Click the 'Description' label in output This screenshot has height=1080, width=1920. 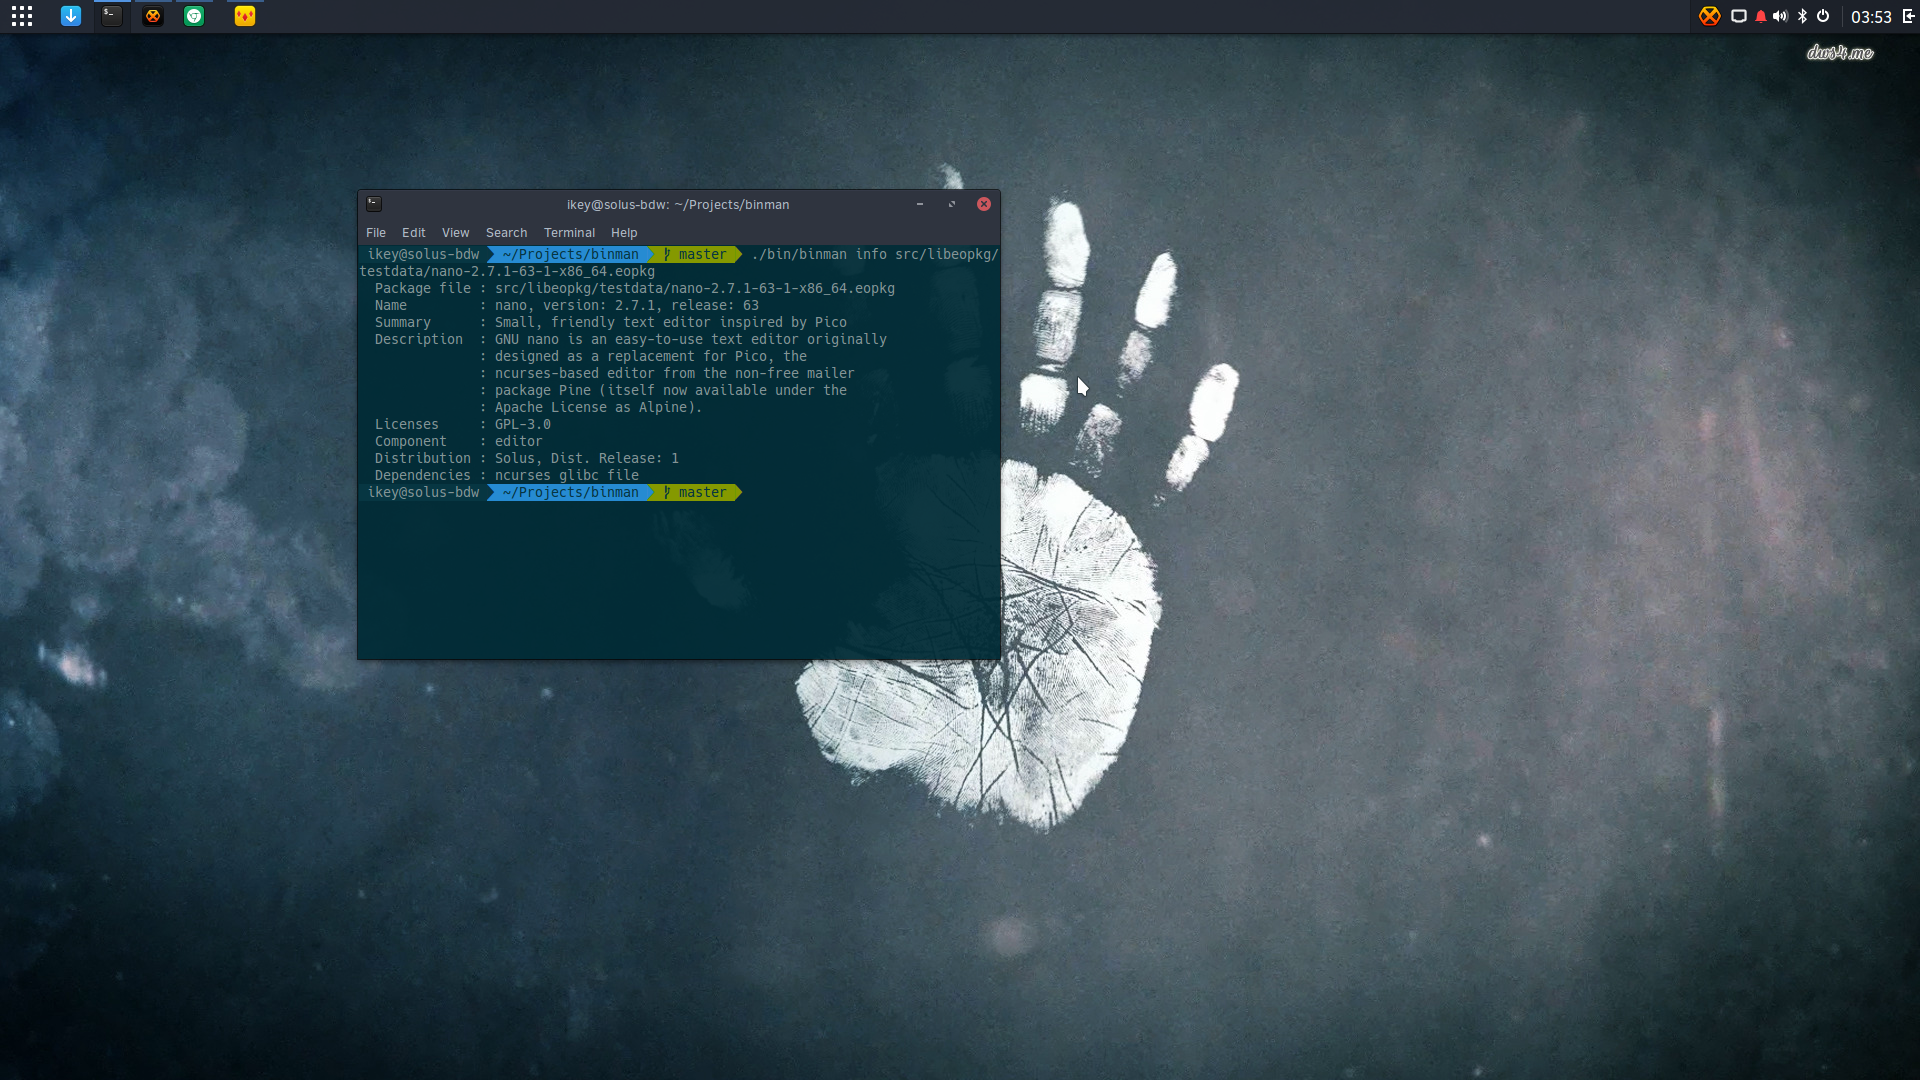coord(419,340)
